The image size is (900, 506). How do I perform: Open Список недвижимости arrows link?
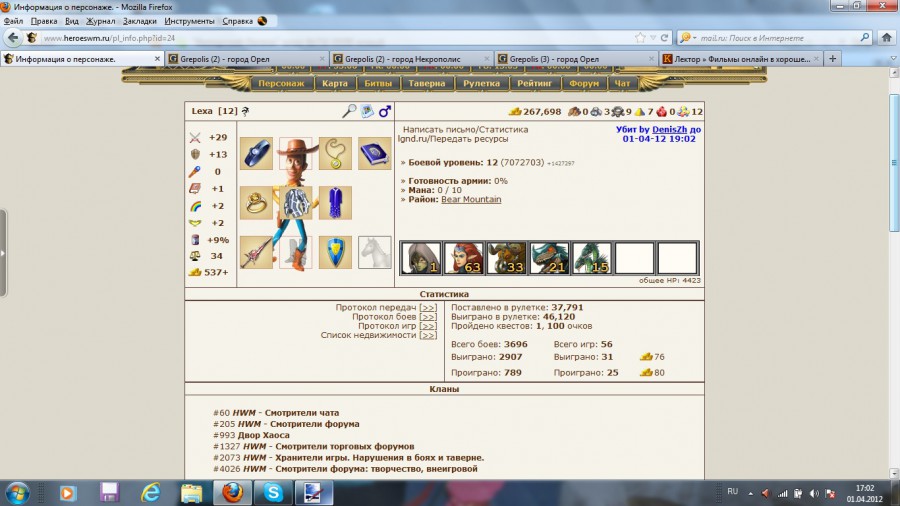pos(428,335)
